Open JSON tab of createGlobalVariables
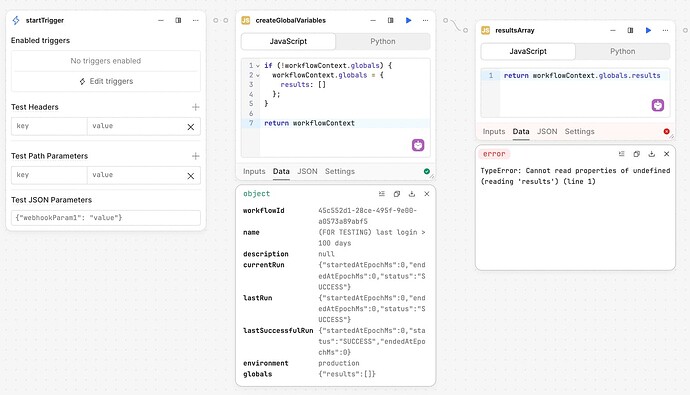This screenshot has height=395, width=690. tap(307, 172)
